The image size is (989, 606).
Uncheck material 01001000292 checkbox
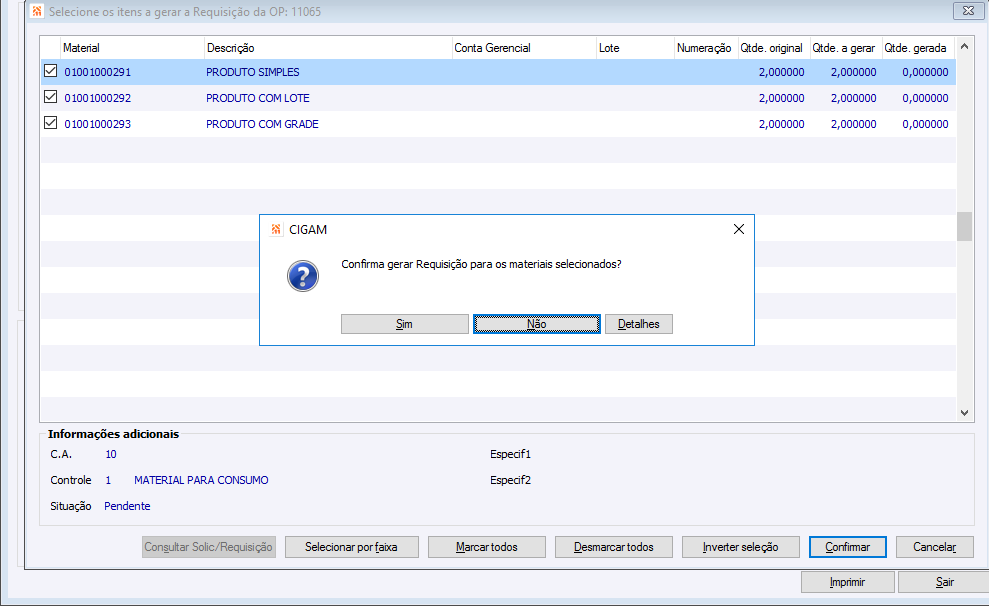coord(50,97)
